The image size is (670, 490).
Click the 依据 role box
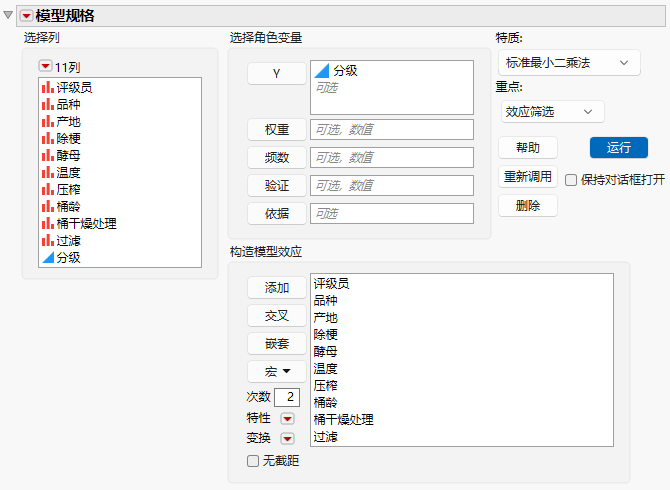click(392, 214)
